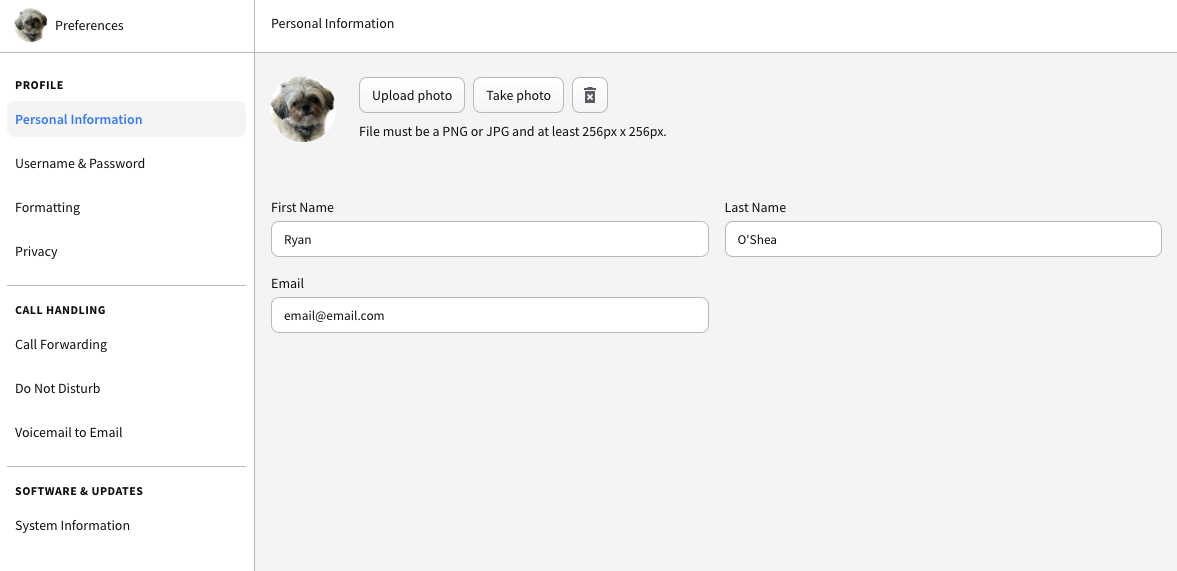View the System Information page

(126, 525)
